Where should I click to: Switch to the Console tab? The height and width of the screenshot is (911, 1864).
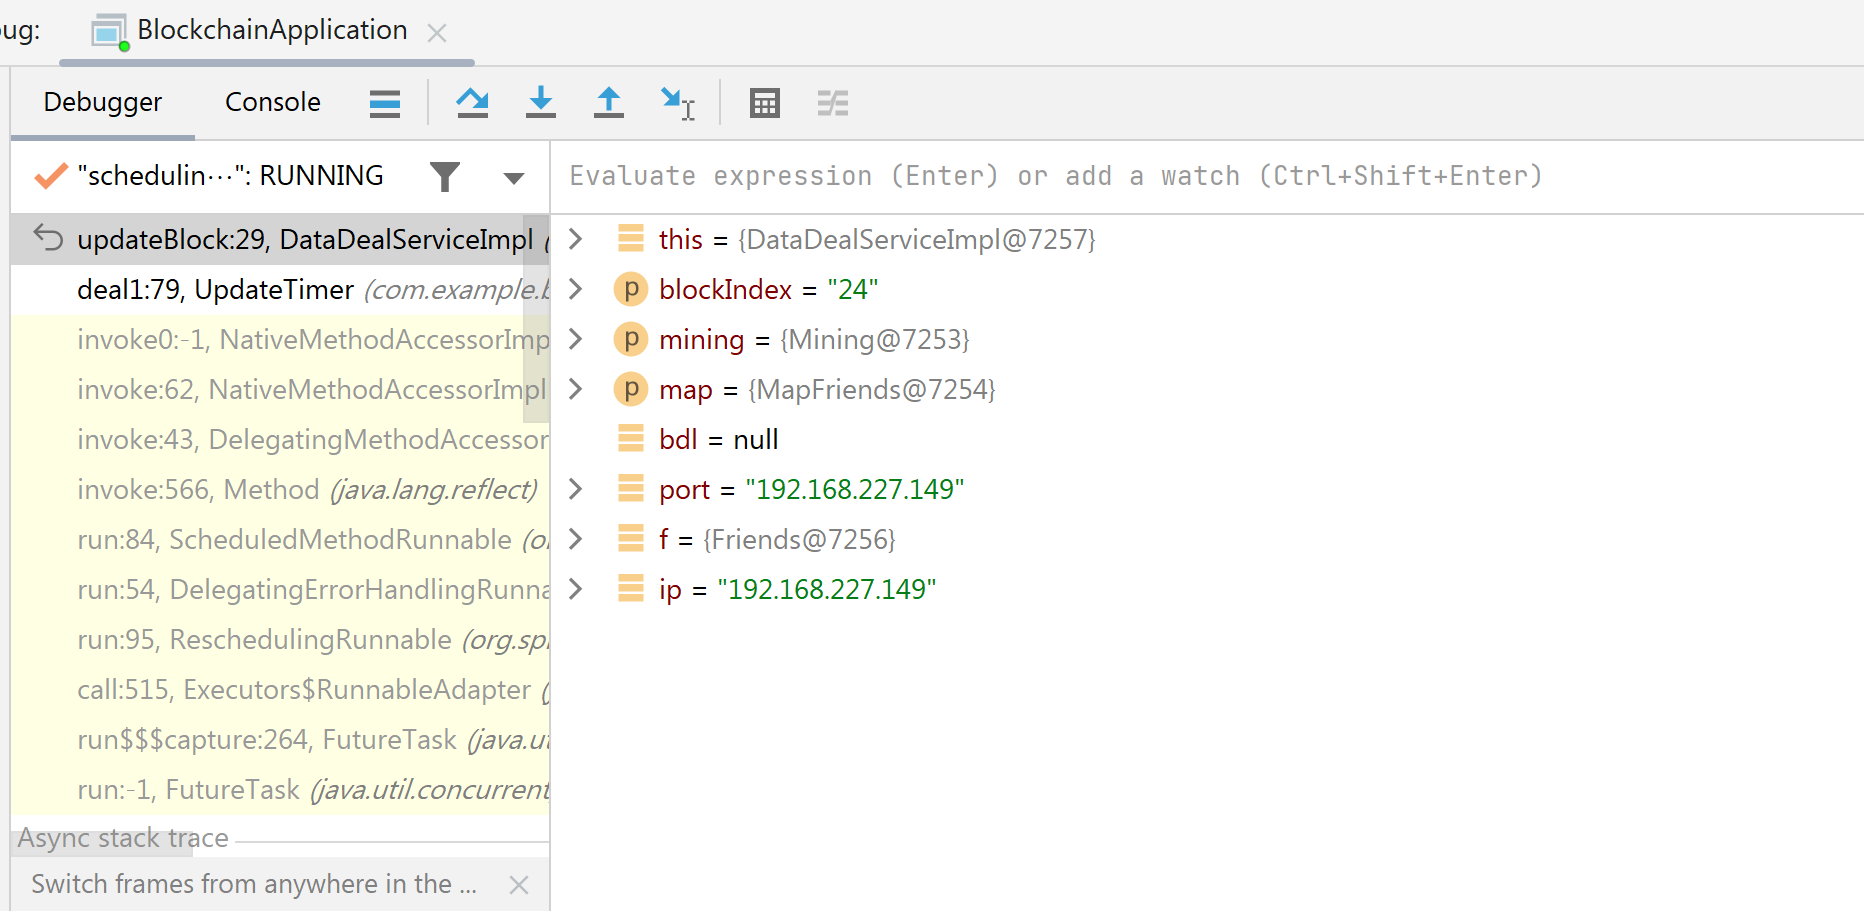point(273,102)
